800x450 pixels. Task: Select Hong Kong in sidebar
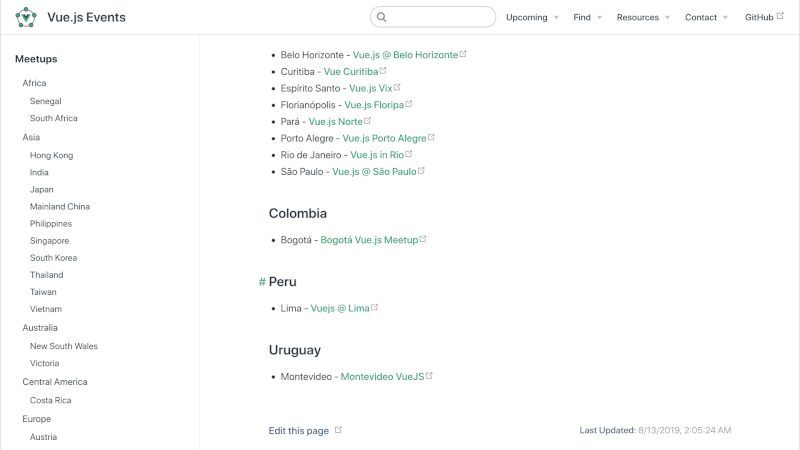pos(51,155)
